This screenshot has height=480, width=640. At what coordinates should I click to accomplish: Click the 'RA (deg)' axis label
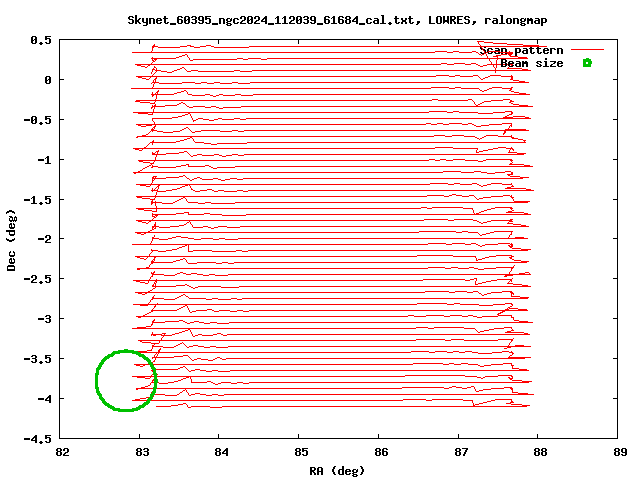(337, 471)
